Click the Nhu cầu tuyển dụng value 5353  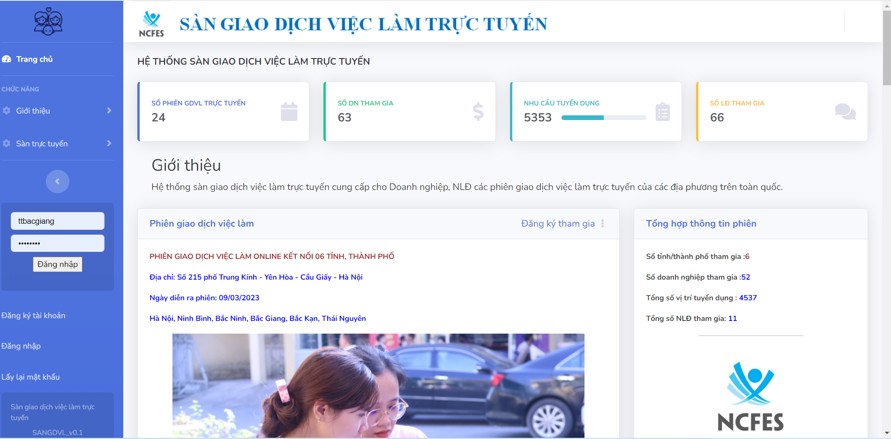[x=538, y=118]
